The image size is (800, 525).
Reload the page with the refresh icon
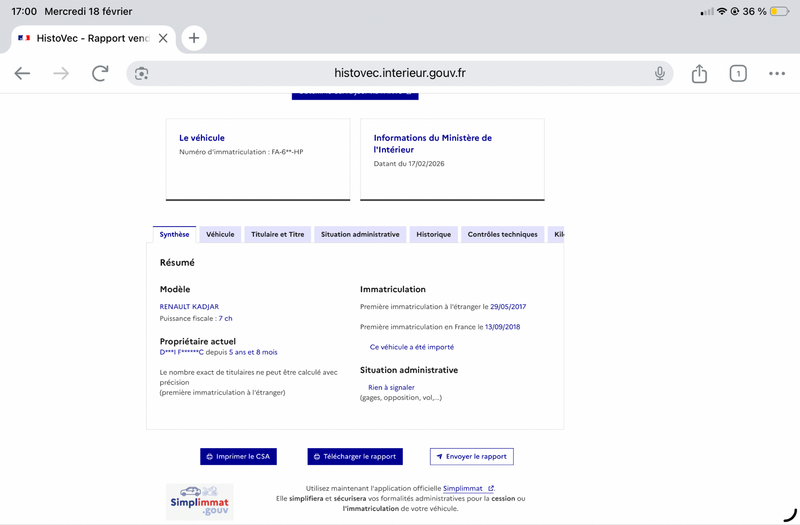(100, 73)
